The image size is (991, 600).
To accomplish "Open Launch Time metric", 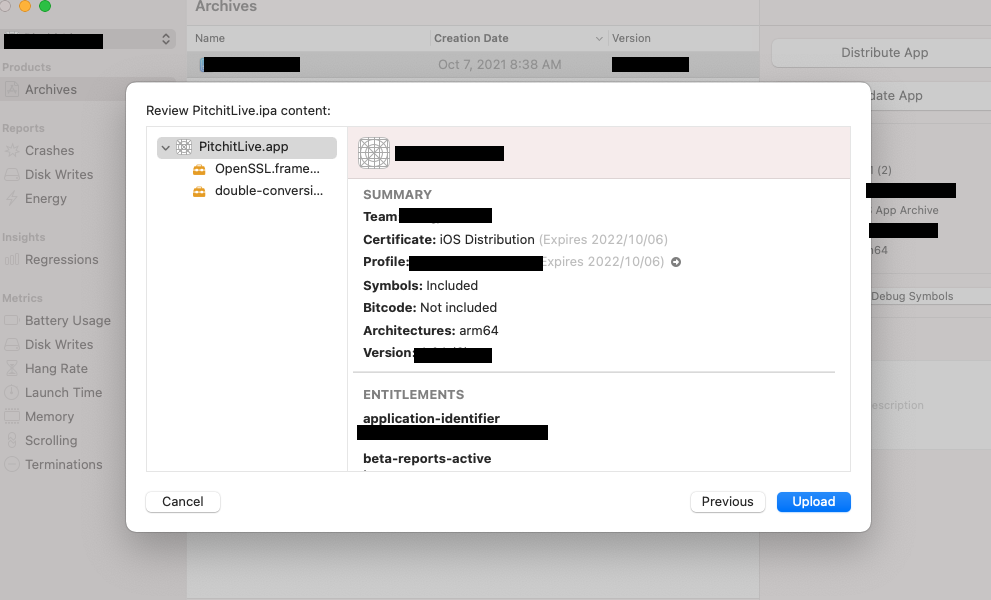I will point(63,393).
